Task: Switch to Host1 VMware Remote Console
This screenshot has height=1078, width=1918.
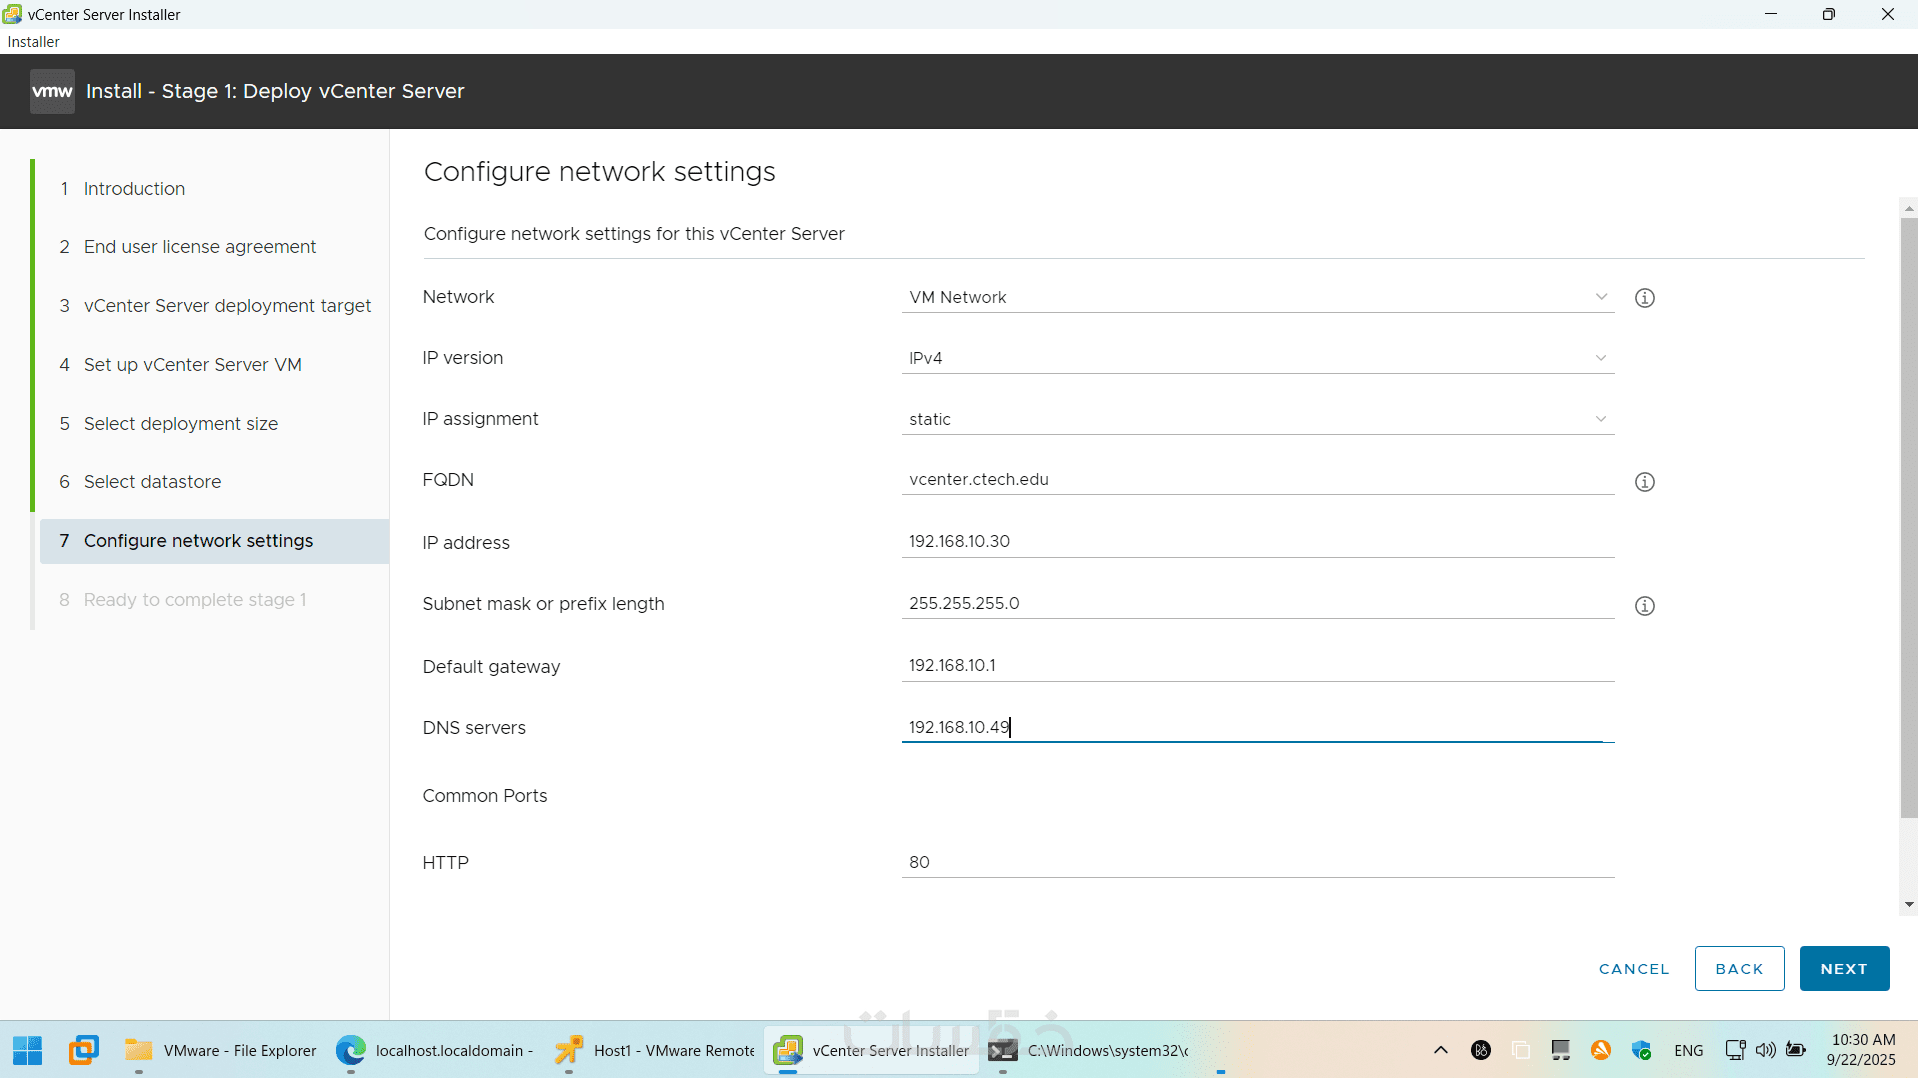Action: (x=655, y=1050)
